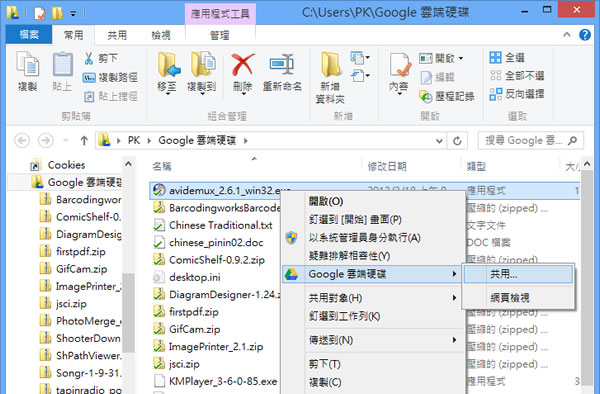Screen dimensions: 600x394
Task: Click Invert selection (反向選擇) in ribbon
Action: (517, 94)
